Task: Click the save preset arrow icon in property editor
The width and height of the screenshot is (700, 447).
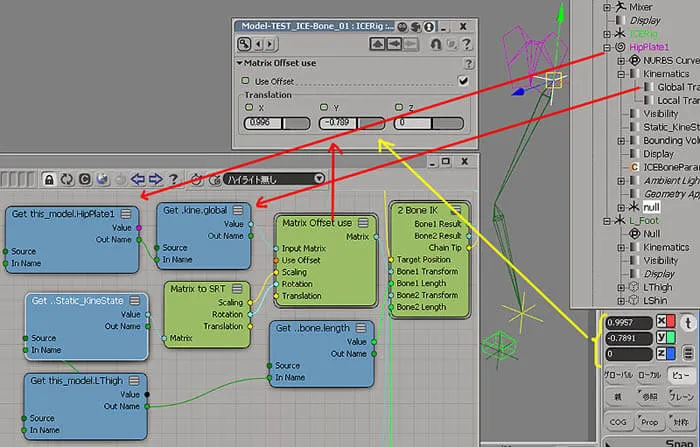Action: tap(394, 44)
